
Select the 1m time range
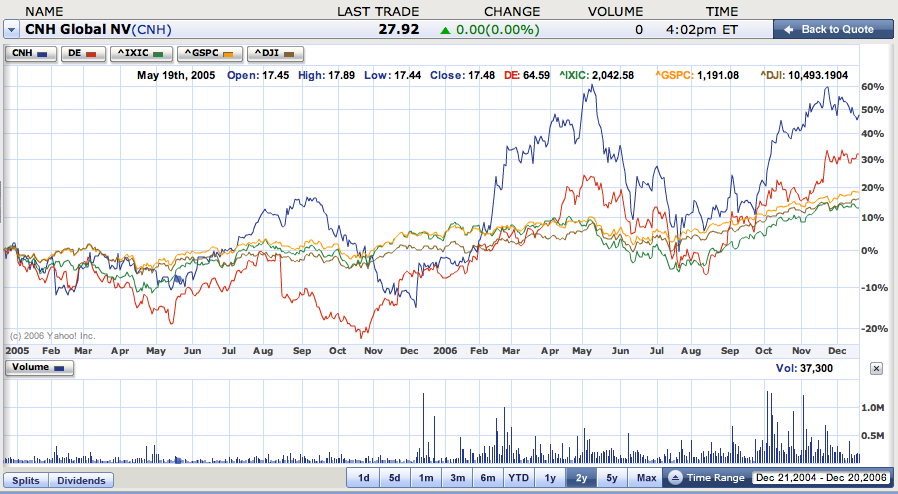[426, 477]
